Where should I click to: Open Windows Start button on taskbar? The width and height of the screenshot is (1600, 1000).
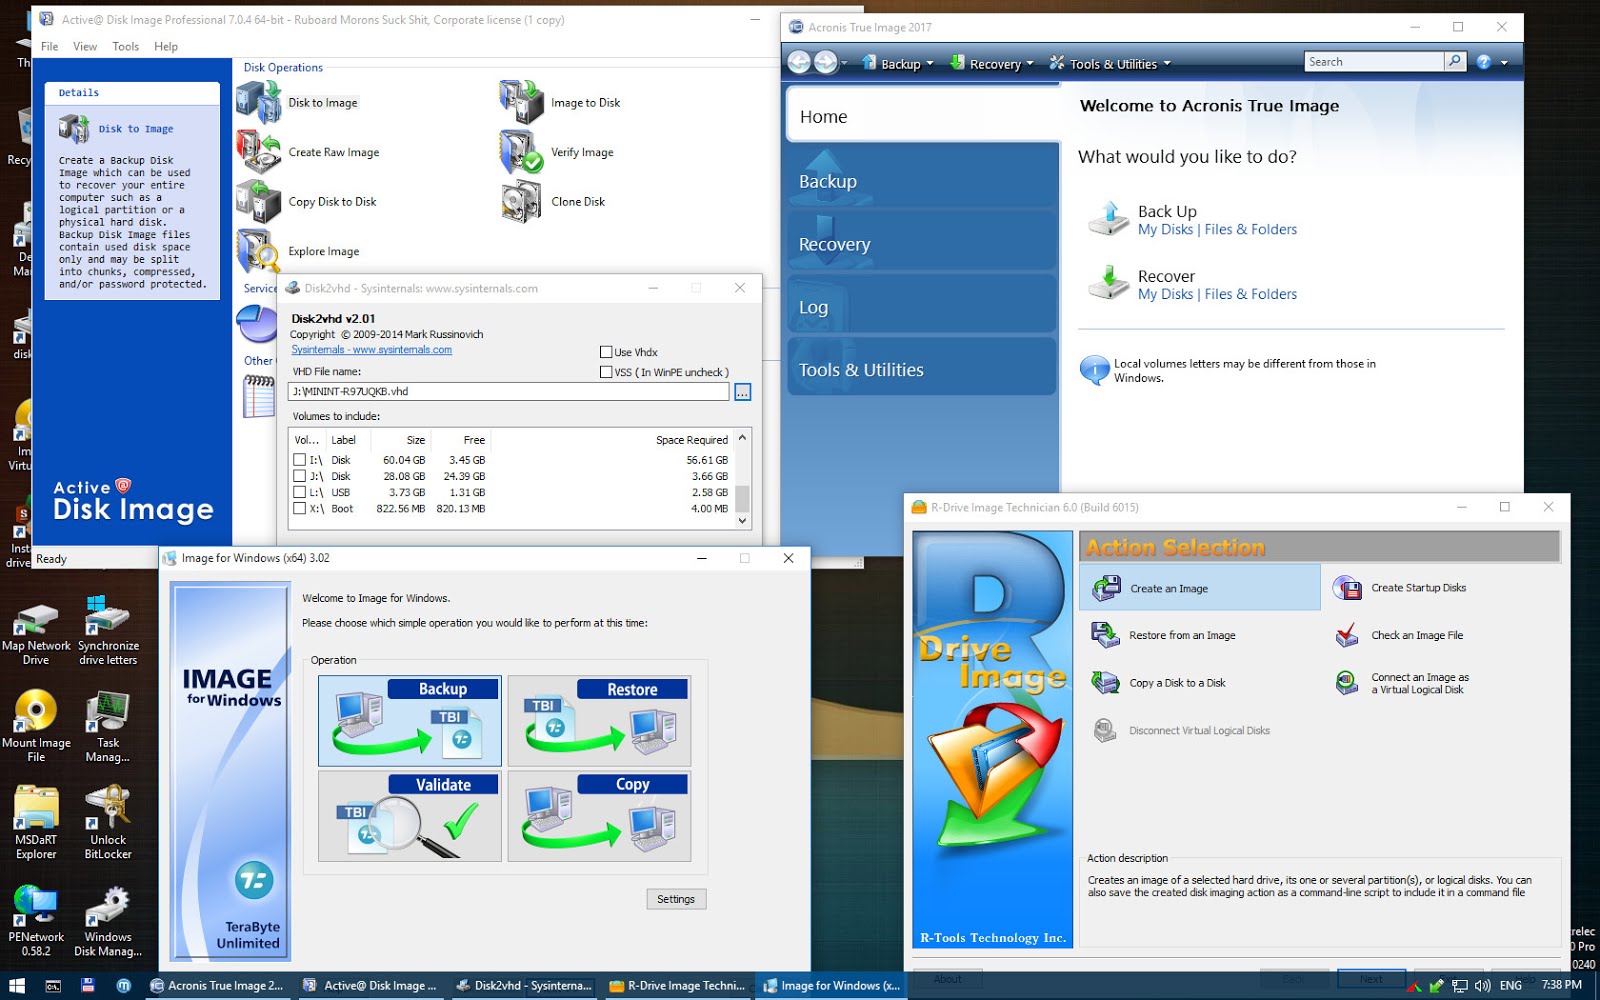click(17, 985)
